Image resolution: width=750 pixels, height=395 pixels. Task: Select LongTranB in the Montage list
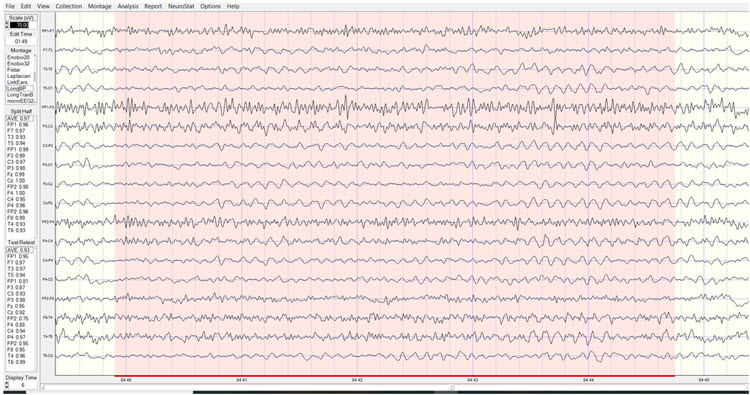(x=19, y=95)
